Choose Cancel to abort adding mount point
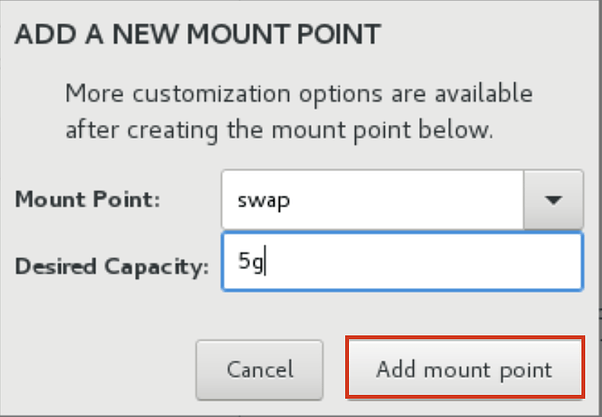This screenshot has width=602, height=417. 260,370
